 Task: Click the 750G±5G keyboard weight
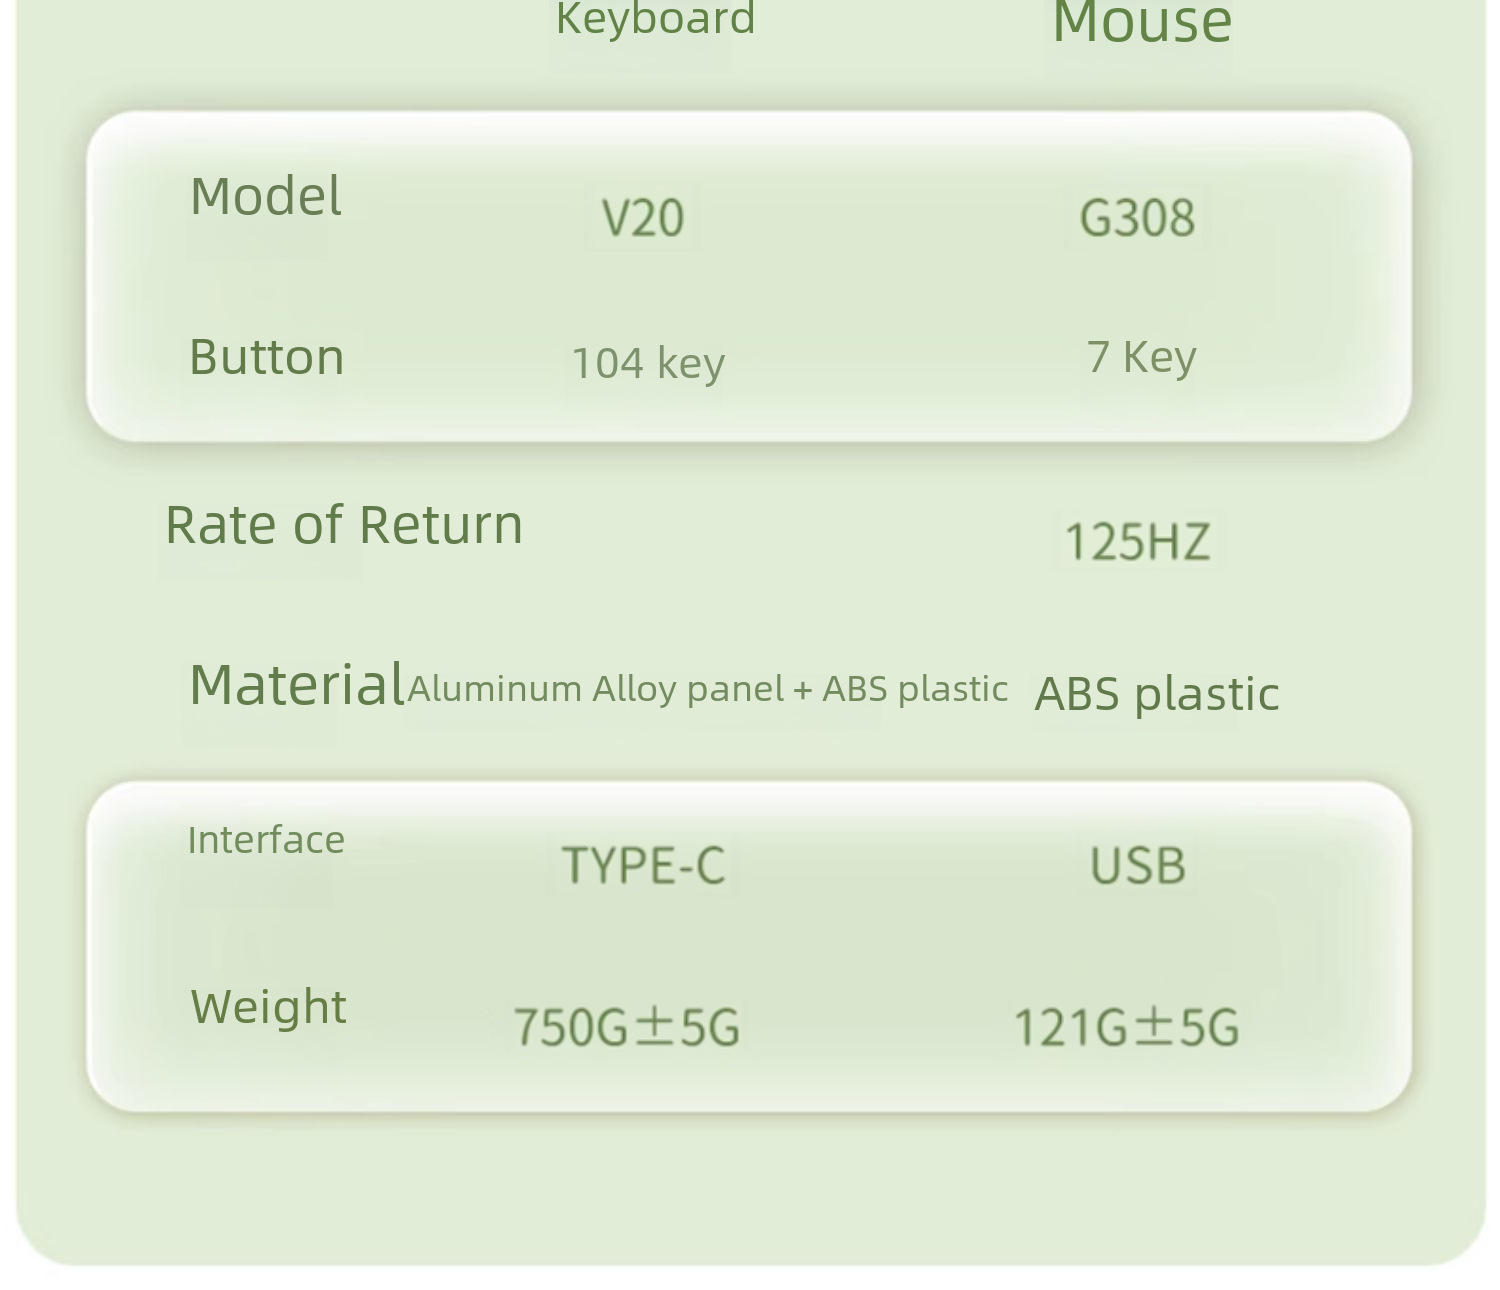627,1028
